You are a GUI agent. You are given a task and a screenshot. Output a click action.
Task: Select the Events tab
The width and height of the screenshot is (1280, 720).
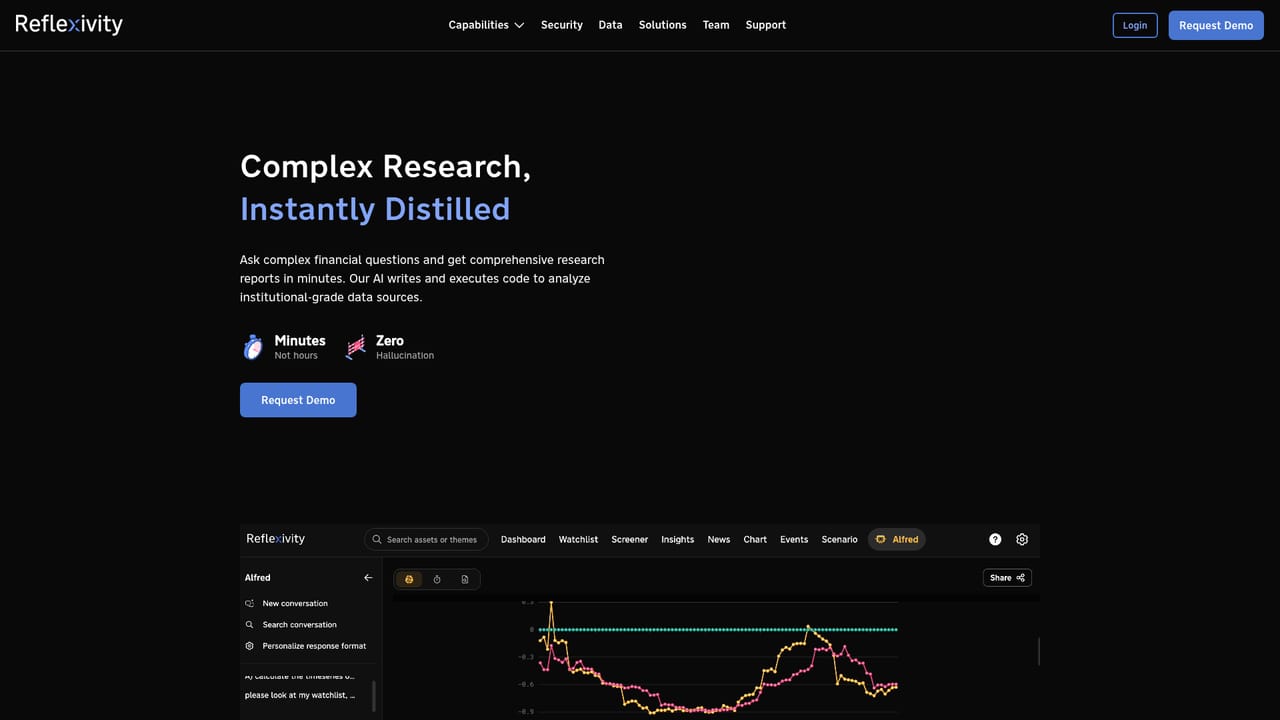click(794, 539)
